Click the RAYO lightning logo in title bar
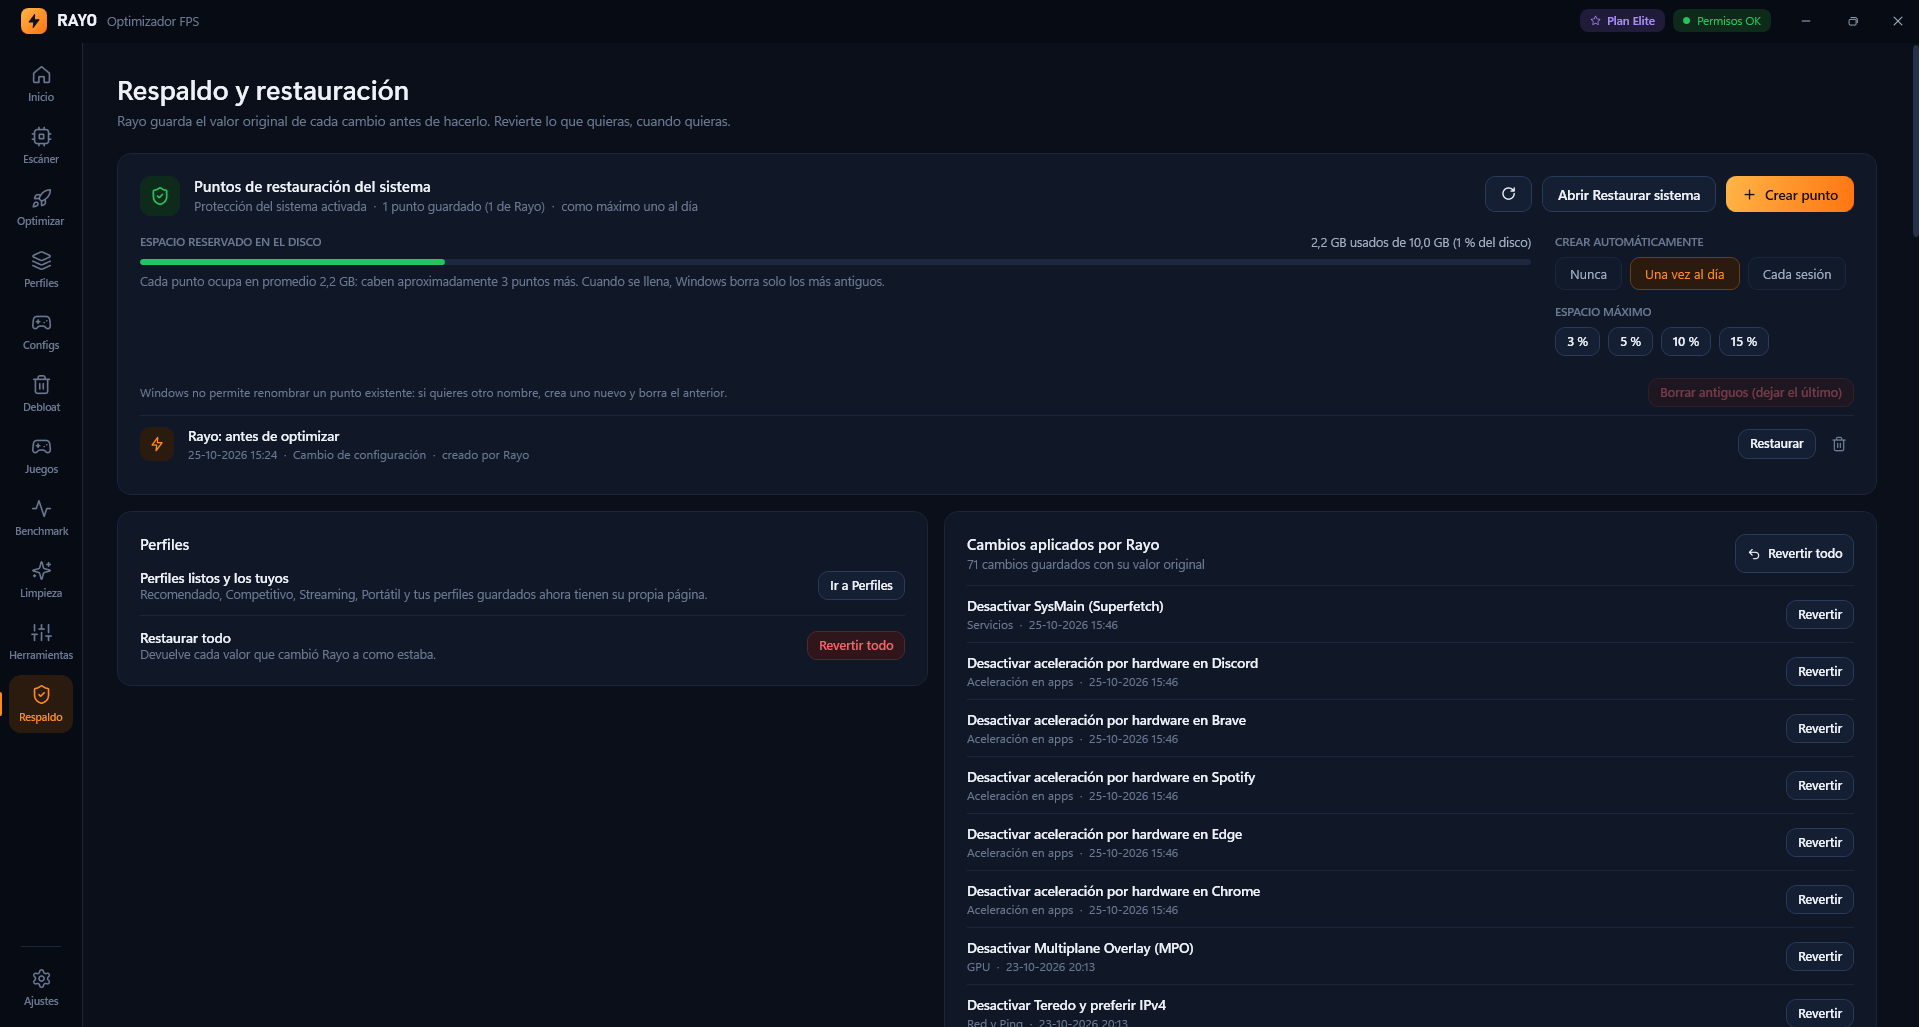The width and height of the screenshot is (1919, 1027). [x=34, y=20]
